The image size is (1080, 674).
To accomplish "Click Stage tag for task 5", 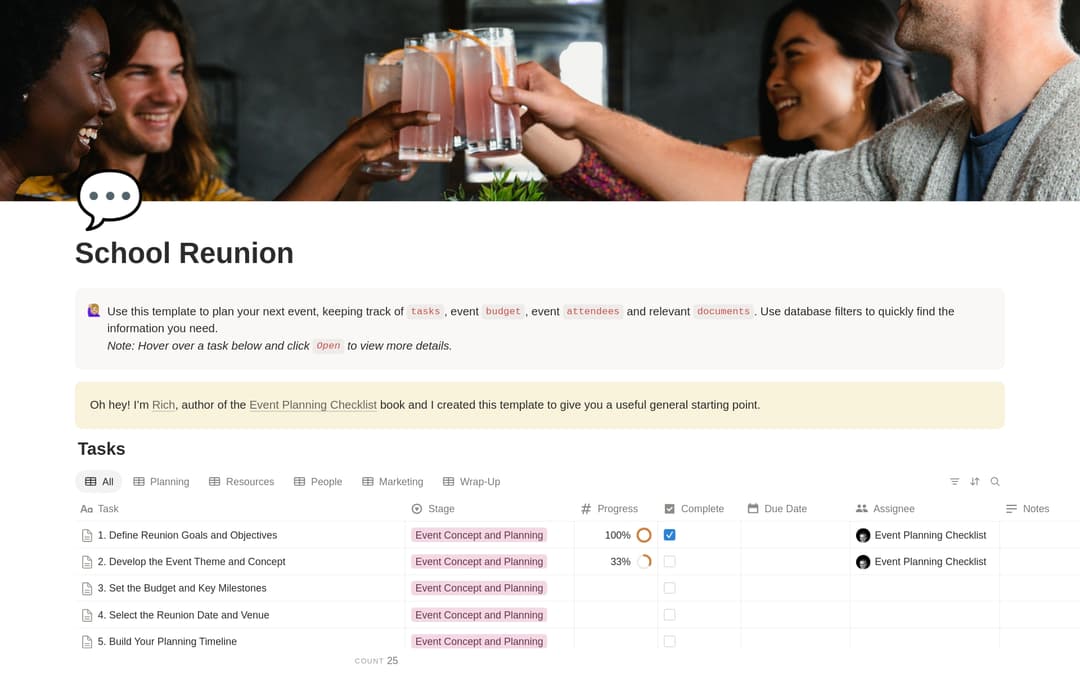I will [x=479, y=641].
